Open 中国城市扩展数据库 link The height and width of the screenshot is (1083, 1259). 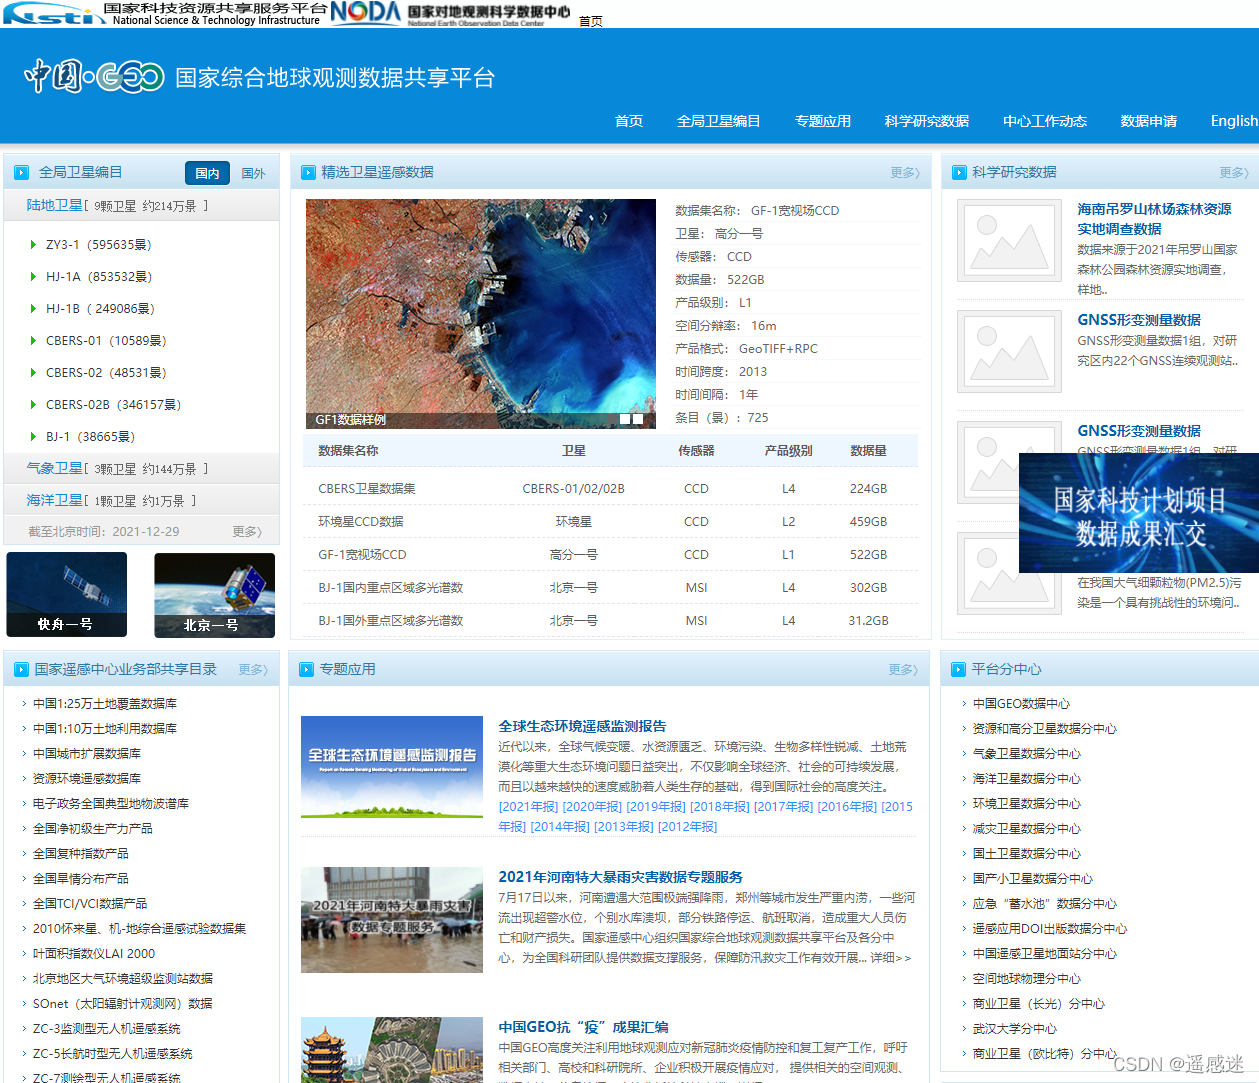click(x=87, y=754)
